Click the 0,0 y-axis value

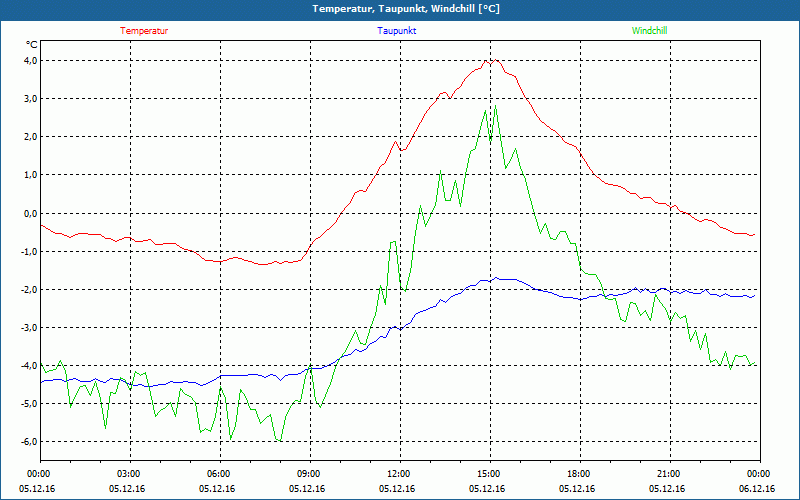(x=30, y=213)
